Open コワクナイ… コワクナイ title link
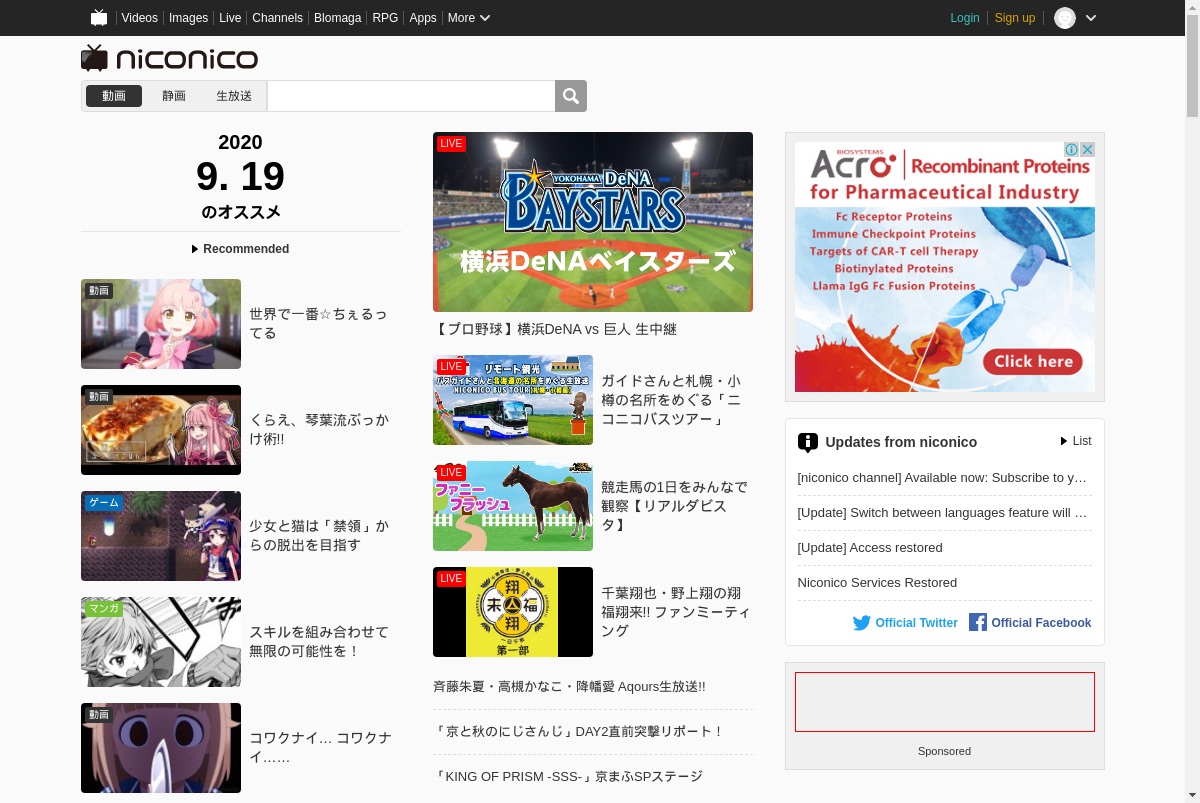The height and width of the screenshot is (803, 1200). coord(320,748)
